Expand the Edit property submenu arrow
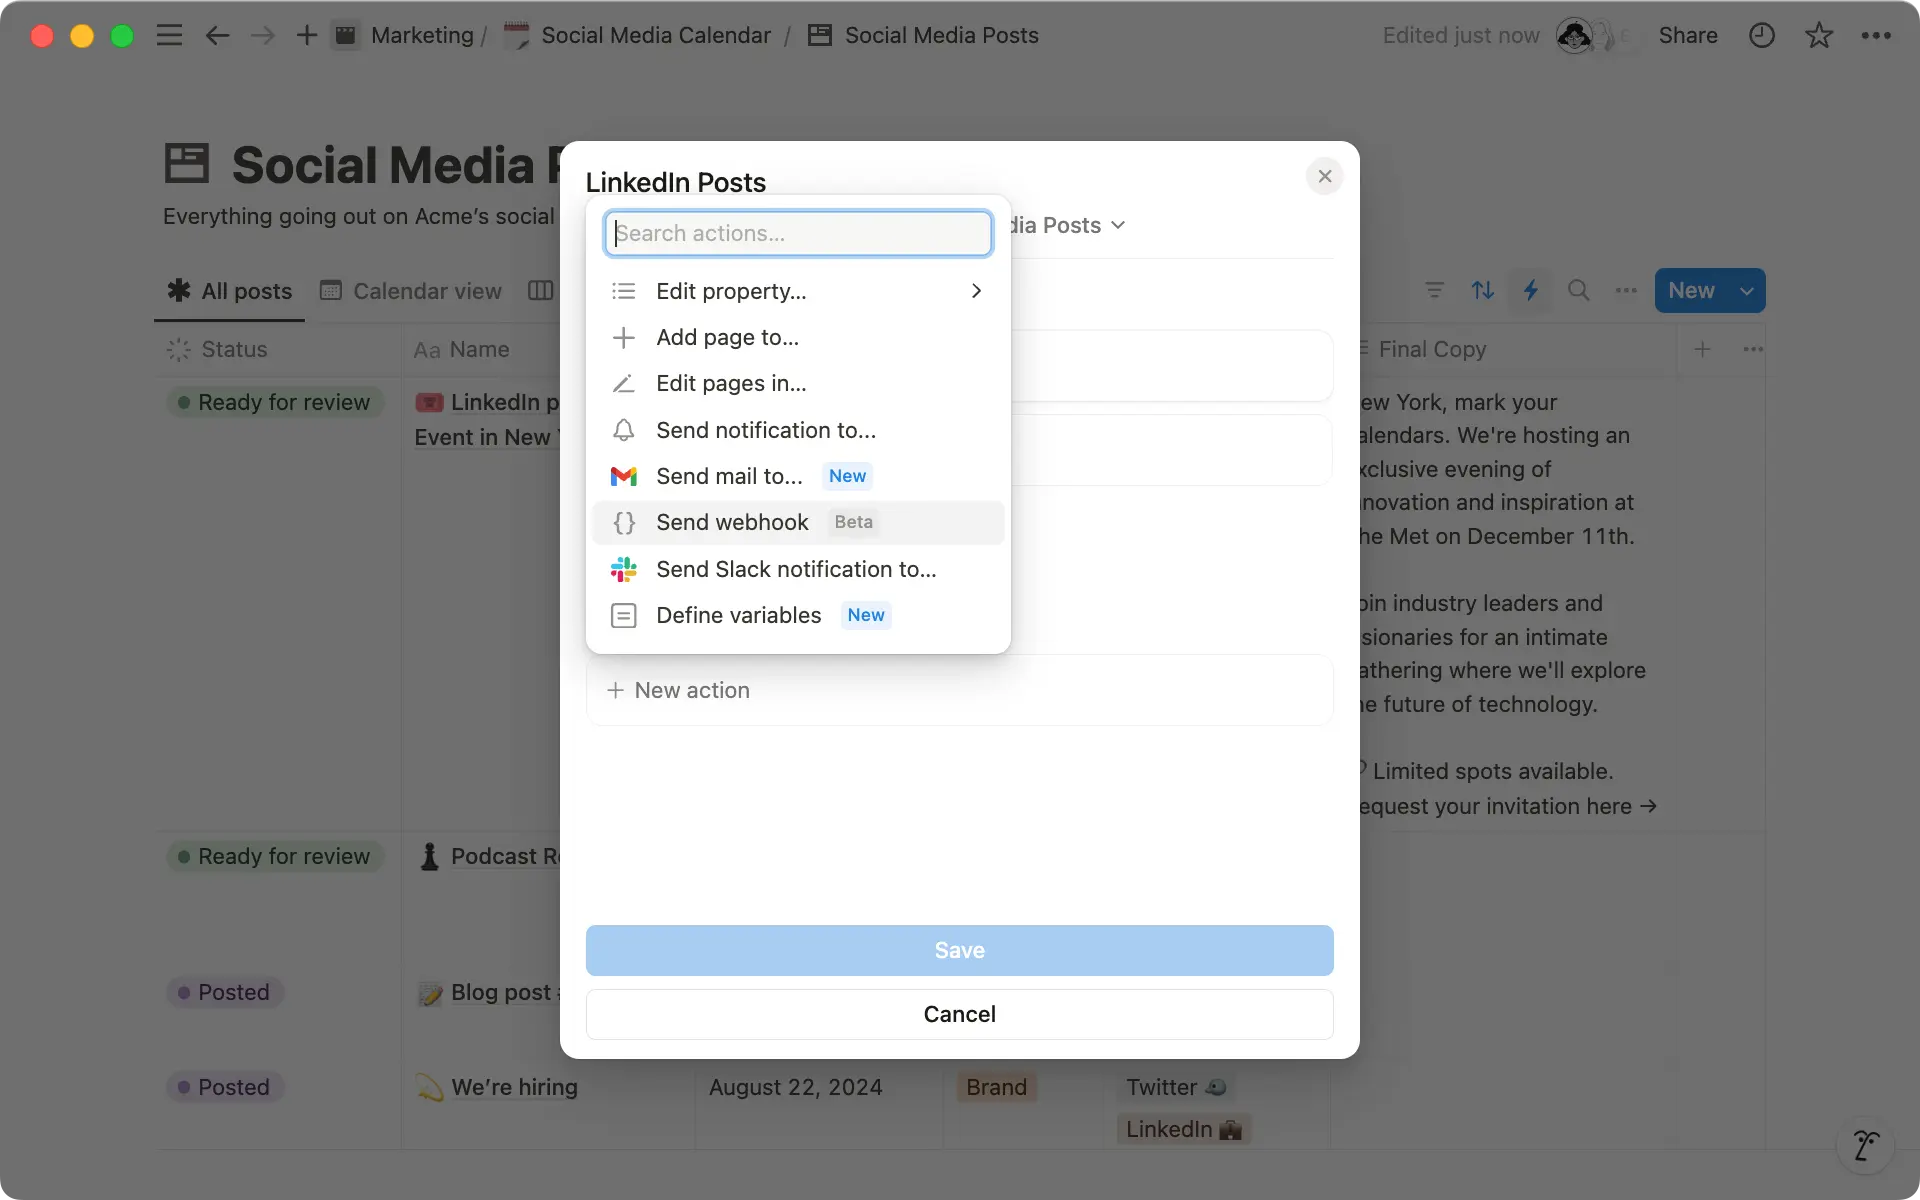The height and width of the screenshot is (1200, 1920). click(x=976, y=291)
